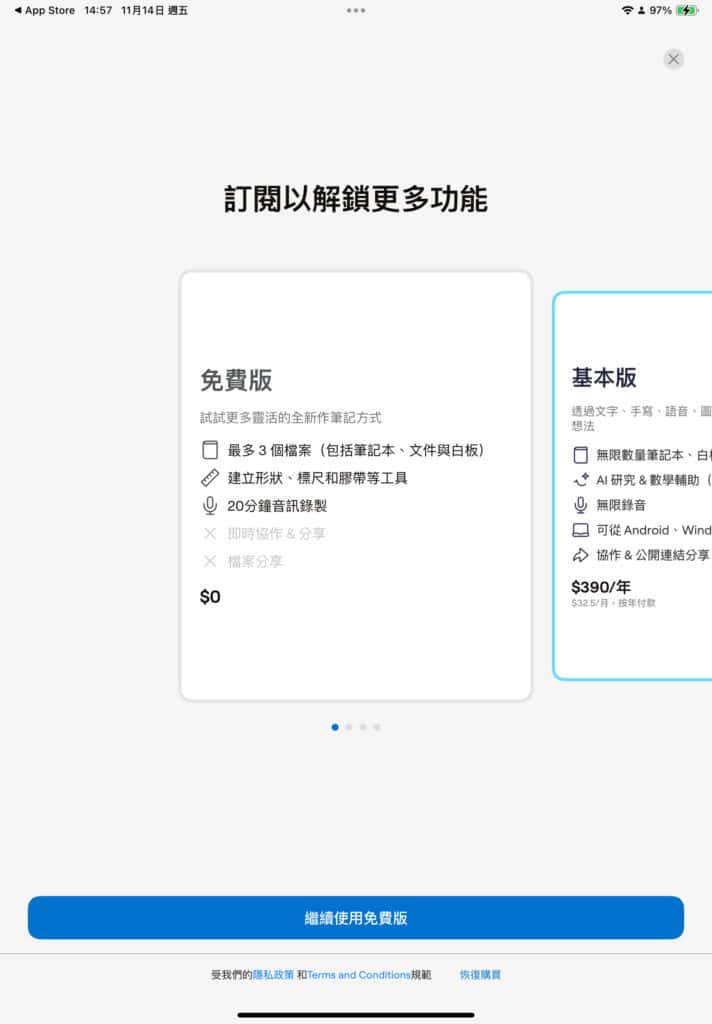This screenshot has height=1024, width=712.
Task: Tap 繼續使用免費版 button
Action: click(356, 918)
